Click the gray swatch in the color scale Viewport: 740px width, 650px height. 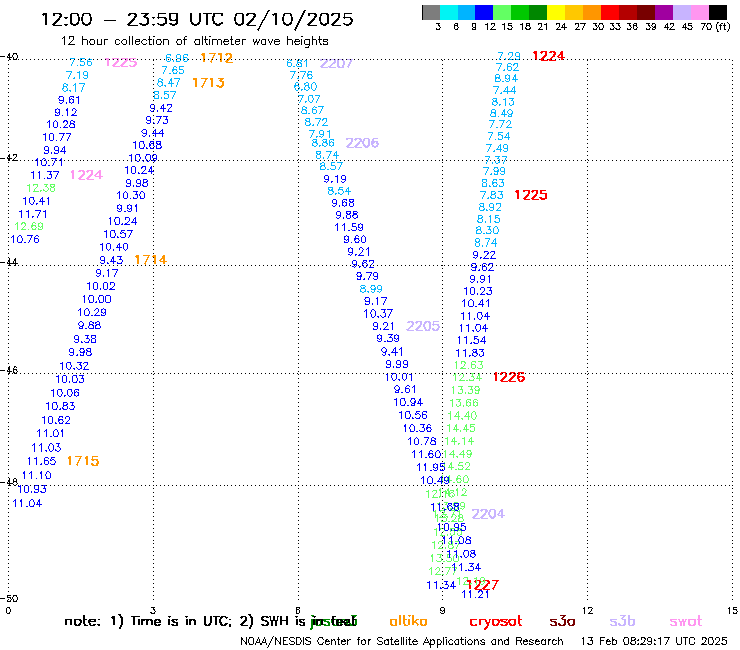coord(431,12)
